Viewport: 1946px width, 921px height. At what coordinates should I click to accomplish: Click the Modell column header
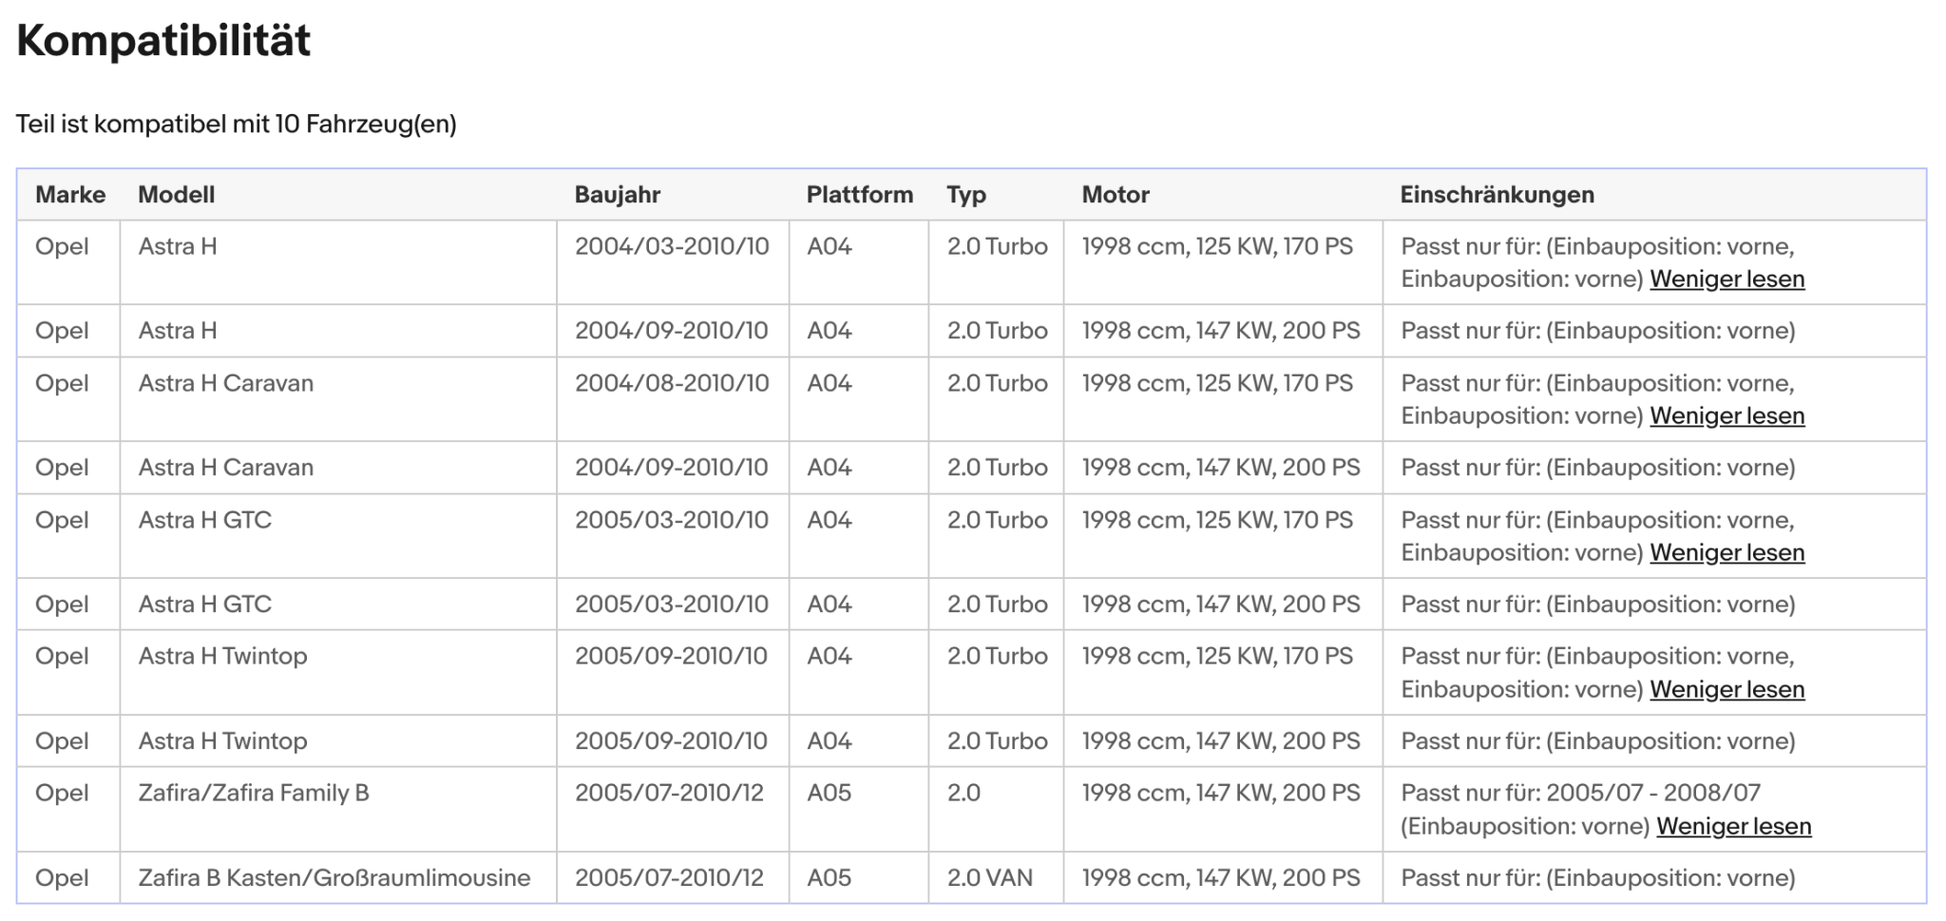(x=176, y=195)
